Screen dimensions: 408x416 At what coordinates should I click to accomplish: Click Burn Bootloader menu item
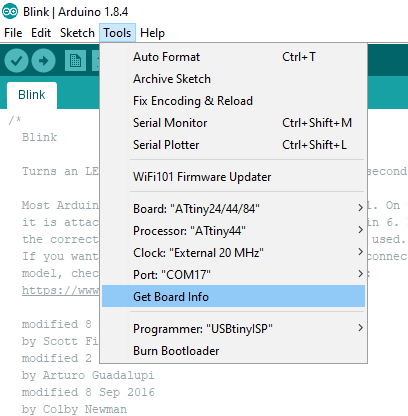(233, 351)
